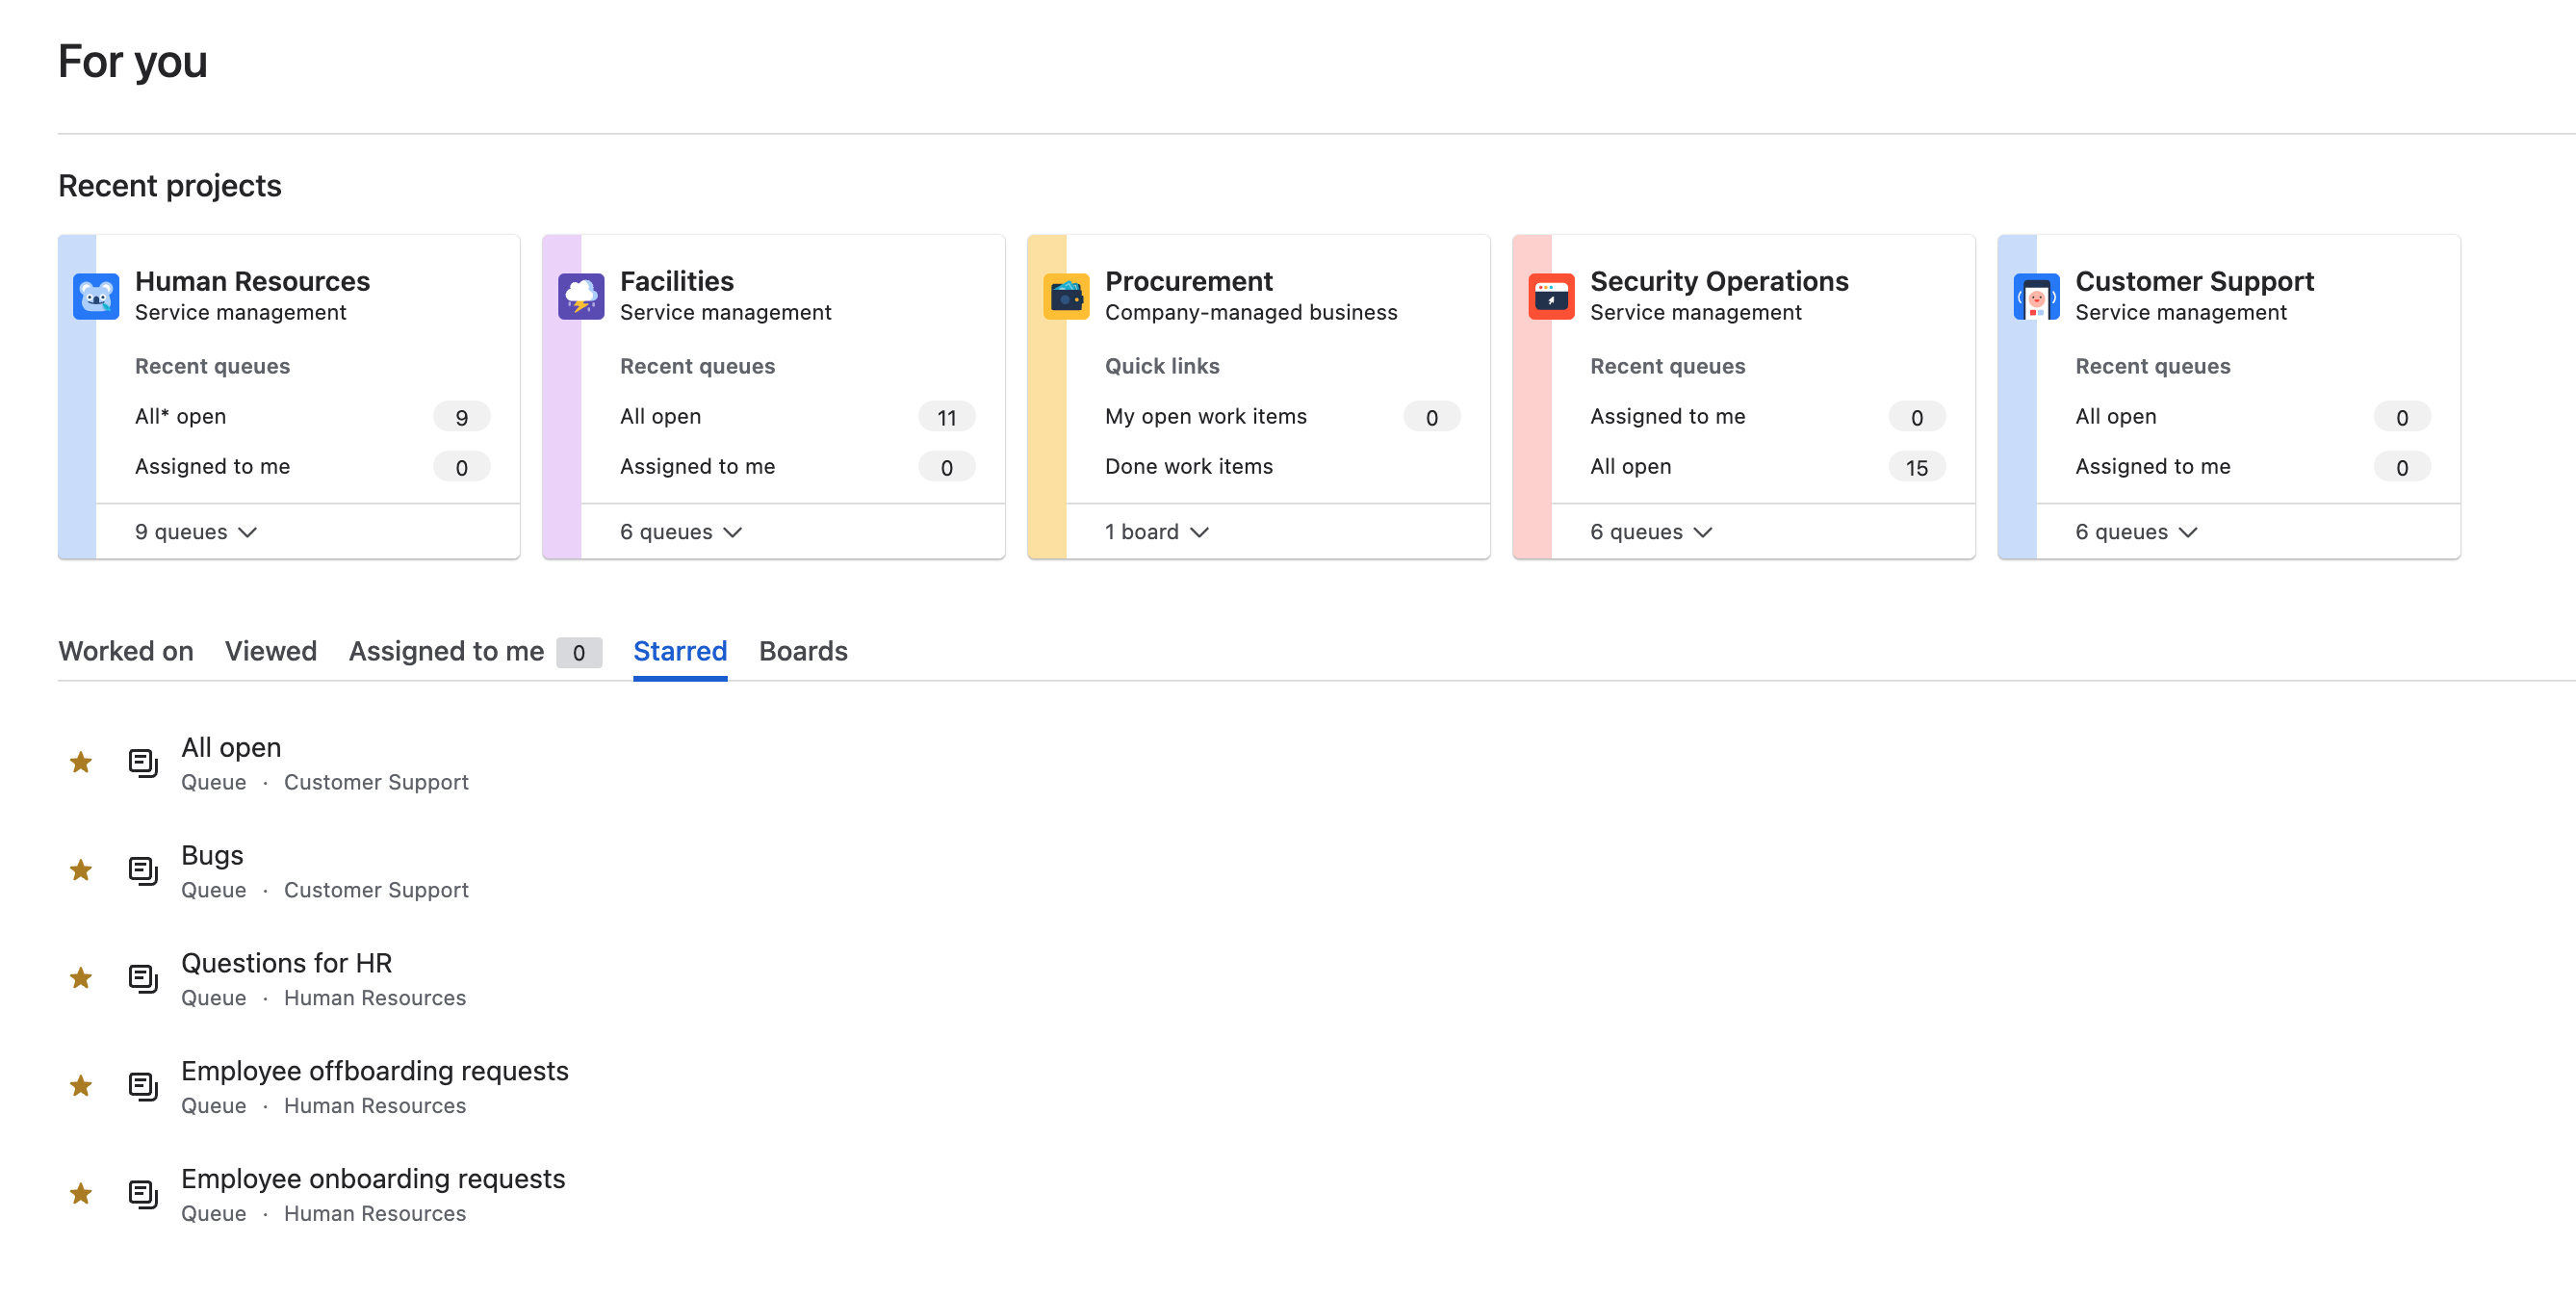Switch to the Boards tab
This screenshot has height=1296, width=2576.
pyautogui.click(x=803, y=651)
